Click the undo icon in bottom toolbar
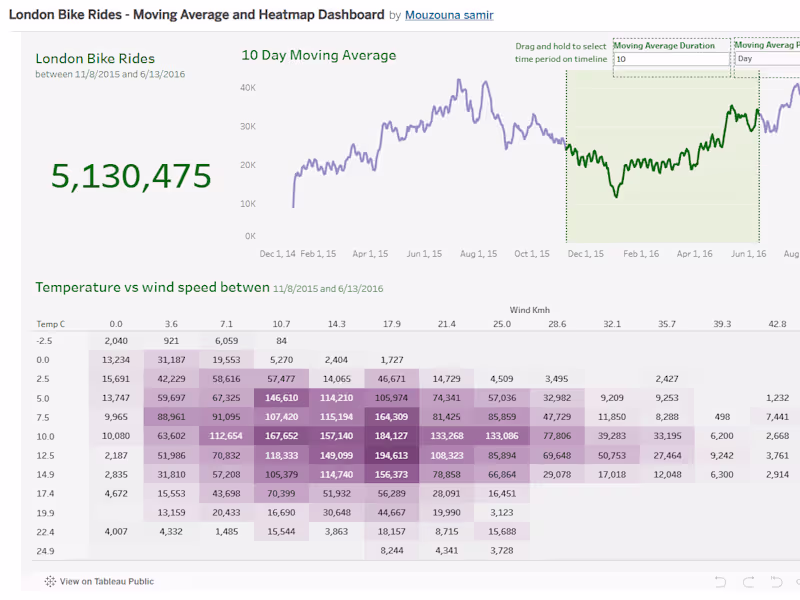Screen dimensions: 800x600 [x=718, y=581]
